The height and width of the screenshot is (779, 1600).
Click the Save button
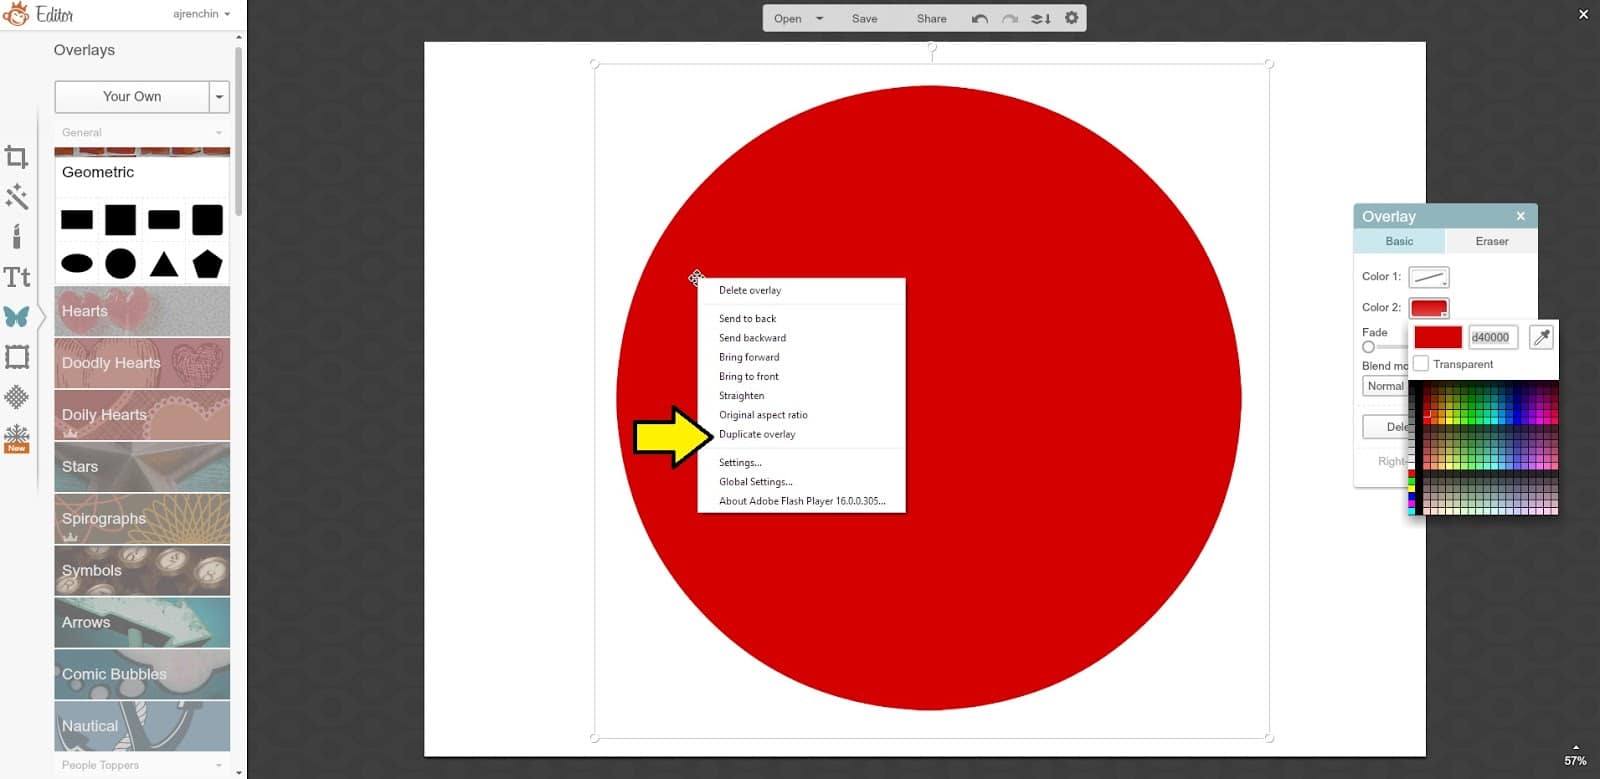point(864,18)
